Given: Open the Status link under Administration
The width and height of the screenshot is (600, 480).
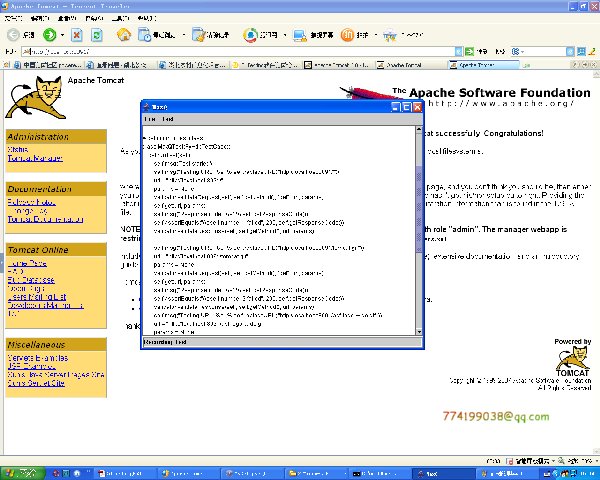Looking at the screenshot, I should pos(18,149).
